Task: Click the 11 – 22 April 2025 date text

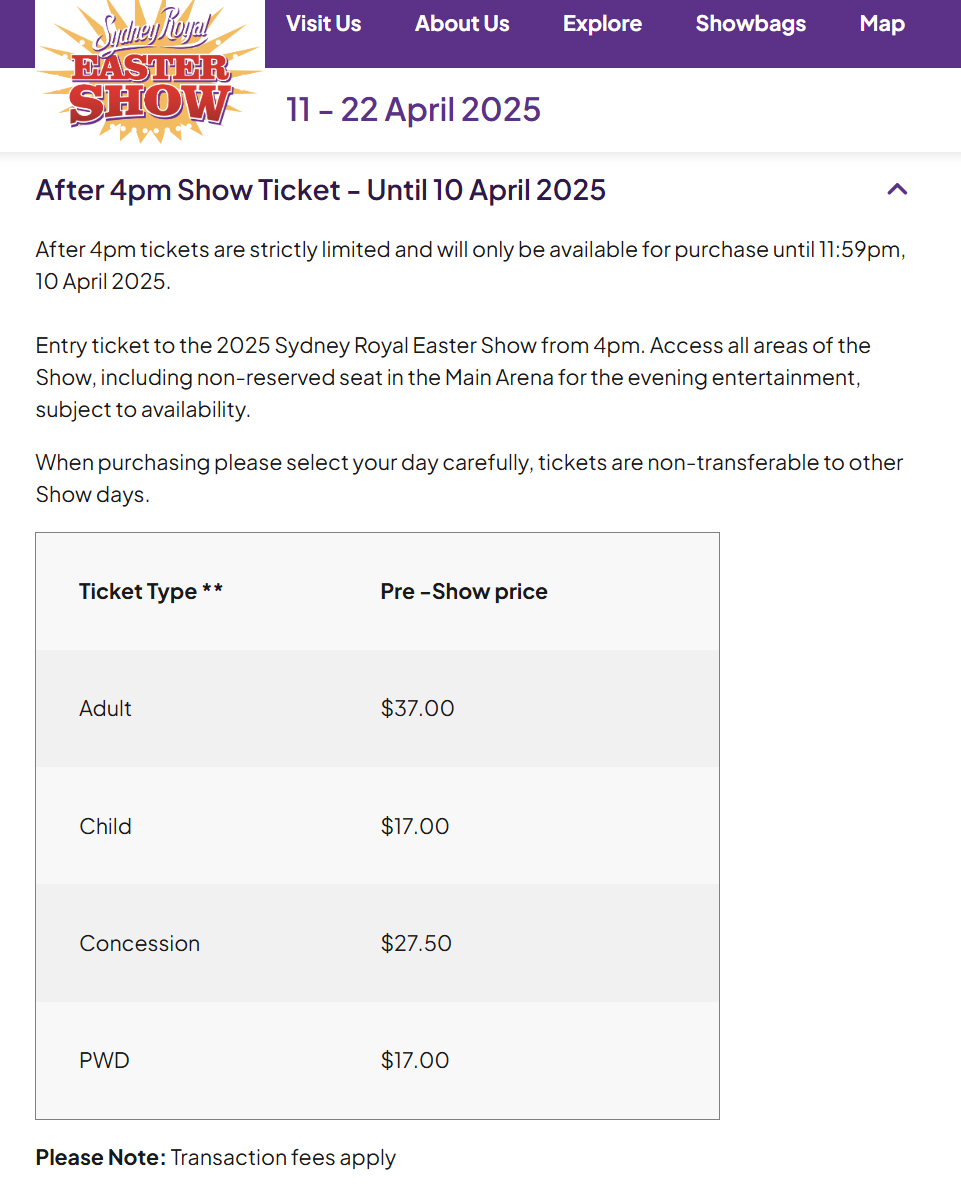Action: [x=413, y=110]
